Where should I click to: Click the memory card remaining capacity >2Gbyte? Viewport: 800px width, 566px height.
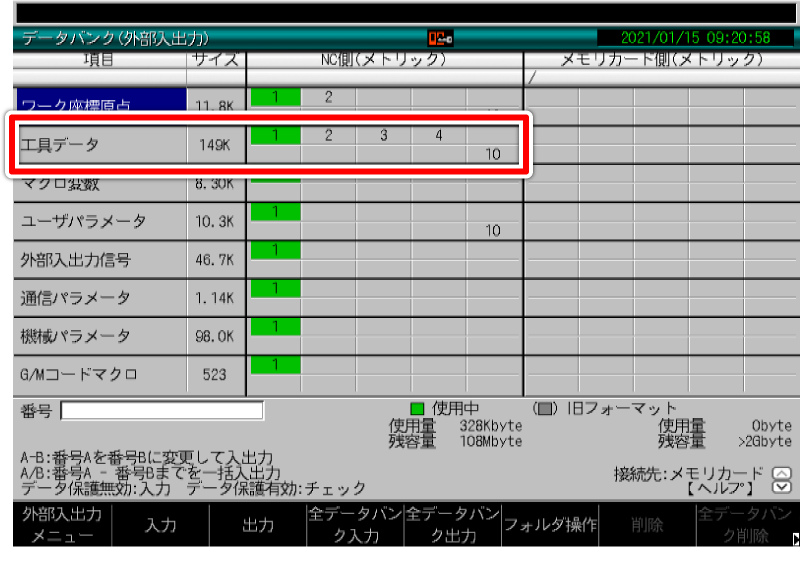[765, 441]
